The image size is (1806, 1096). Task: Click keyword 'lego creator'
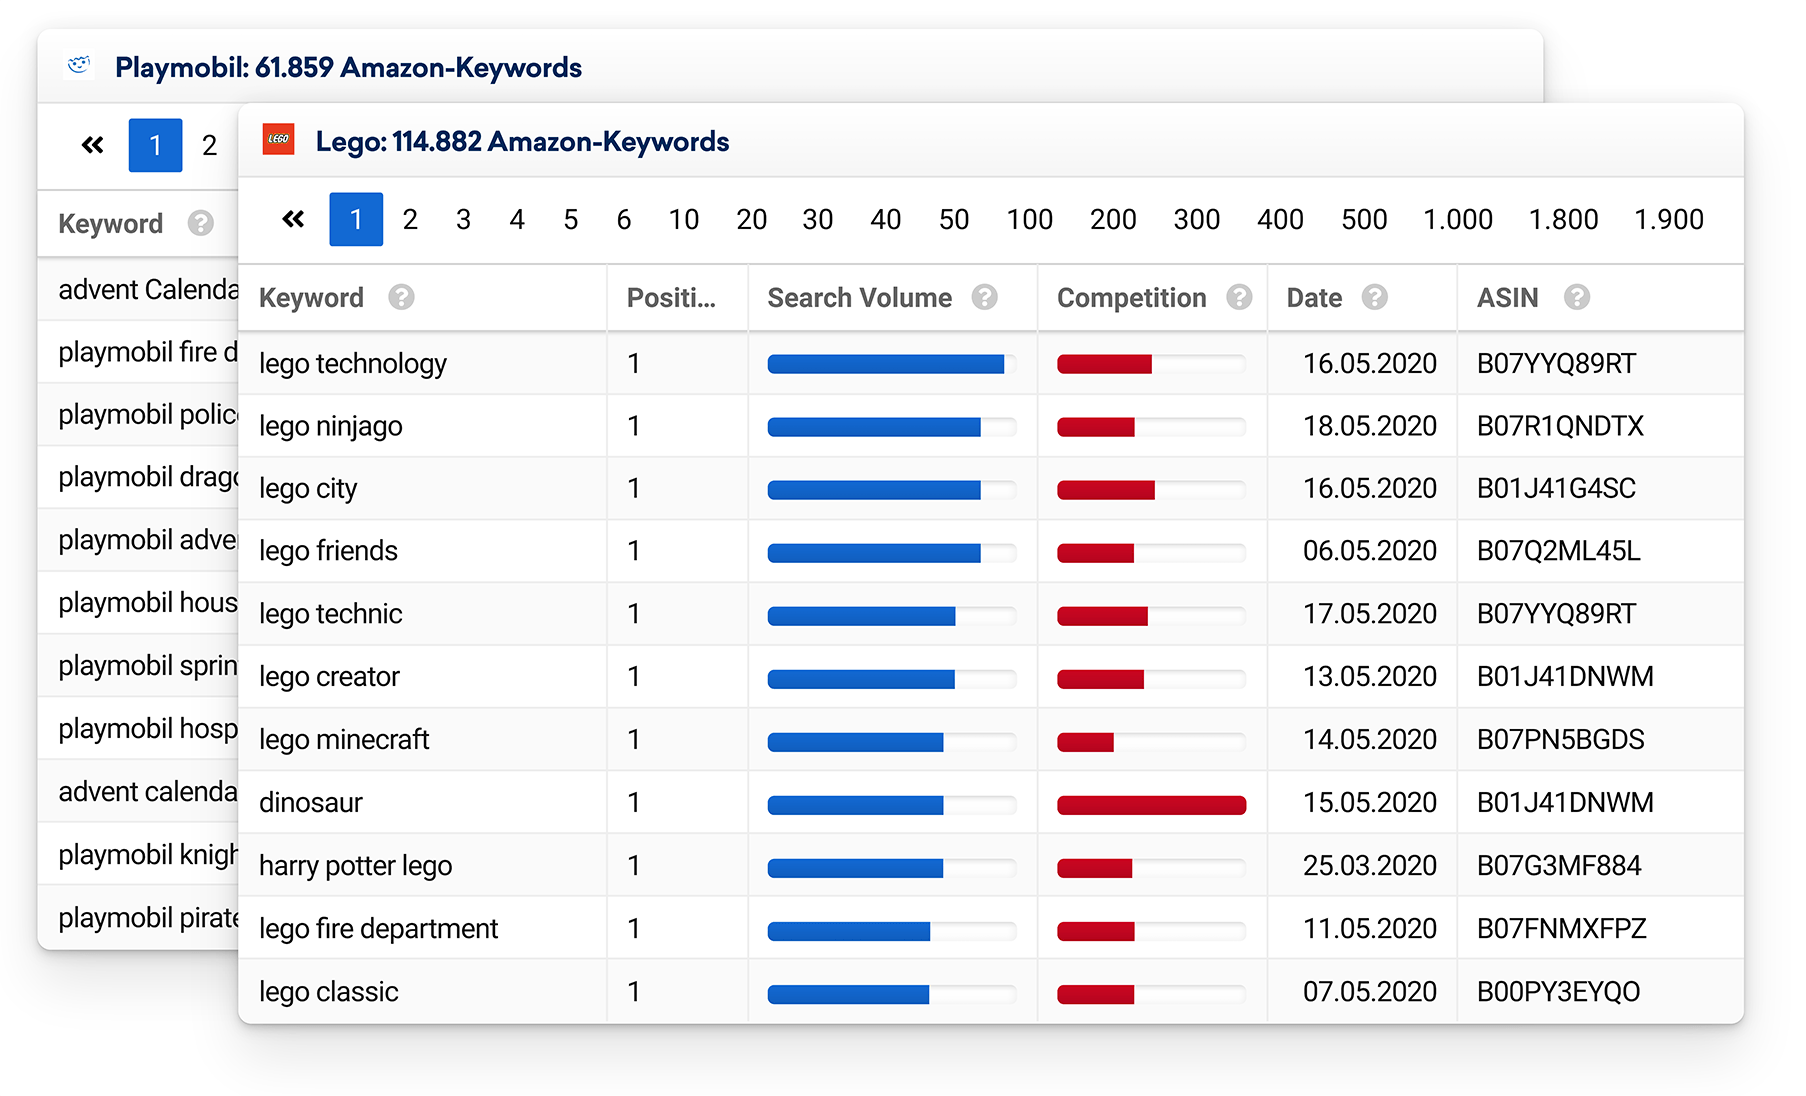pyautogui.click(x=329, y=677)
